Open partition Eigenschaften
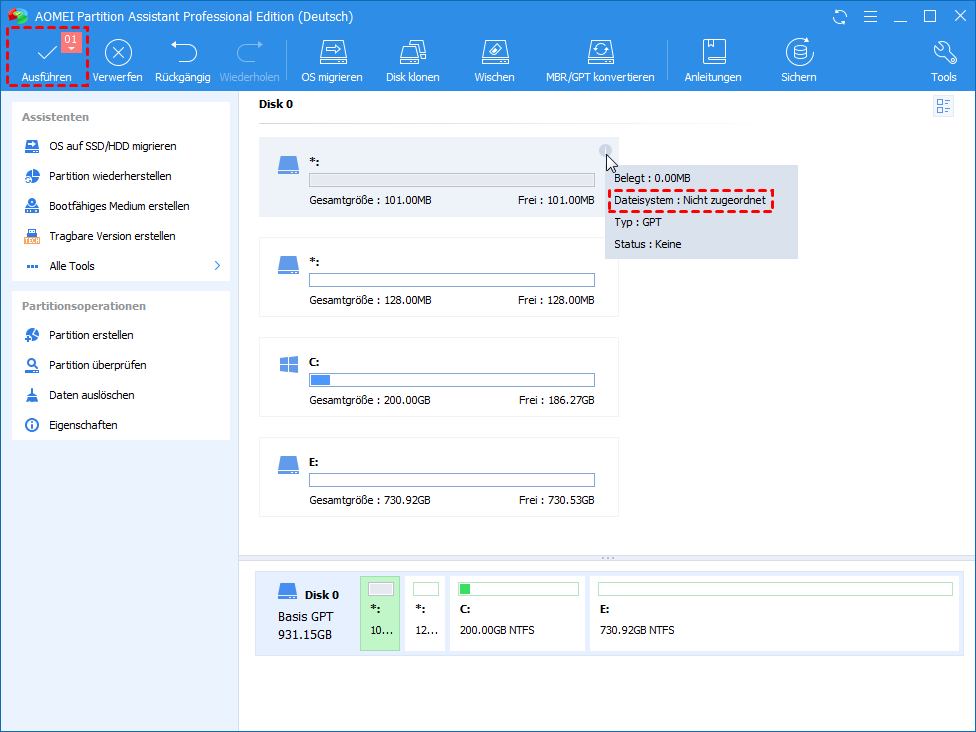 pyautogui.click(x=83, y=425)
